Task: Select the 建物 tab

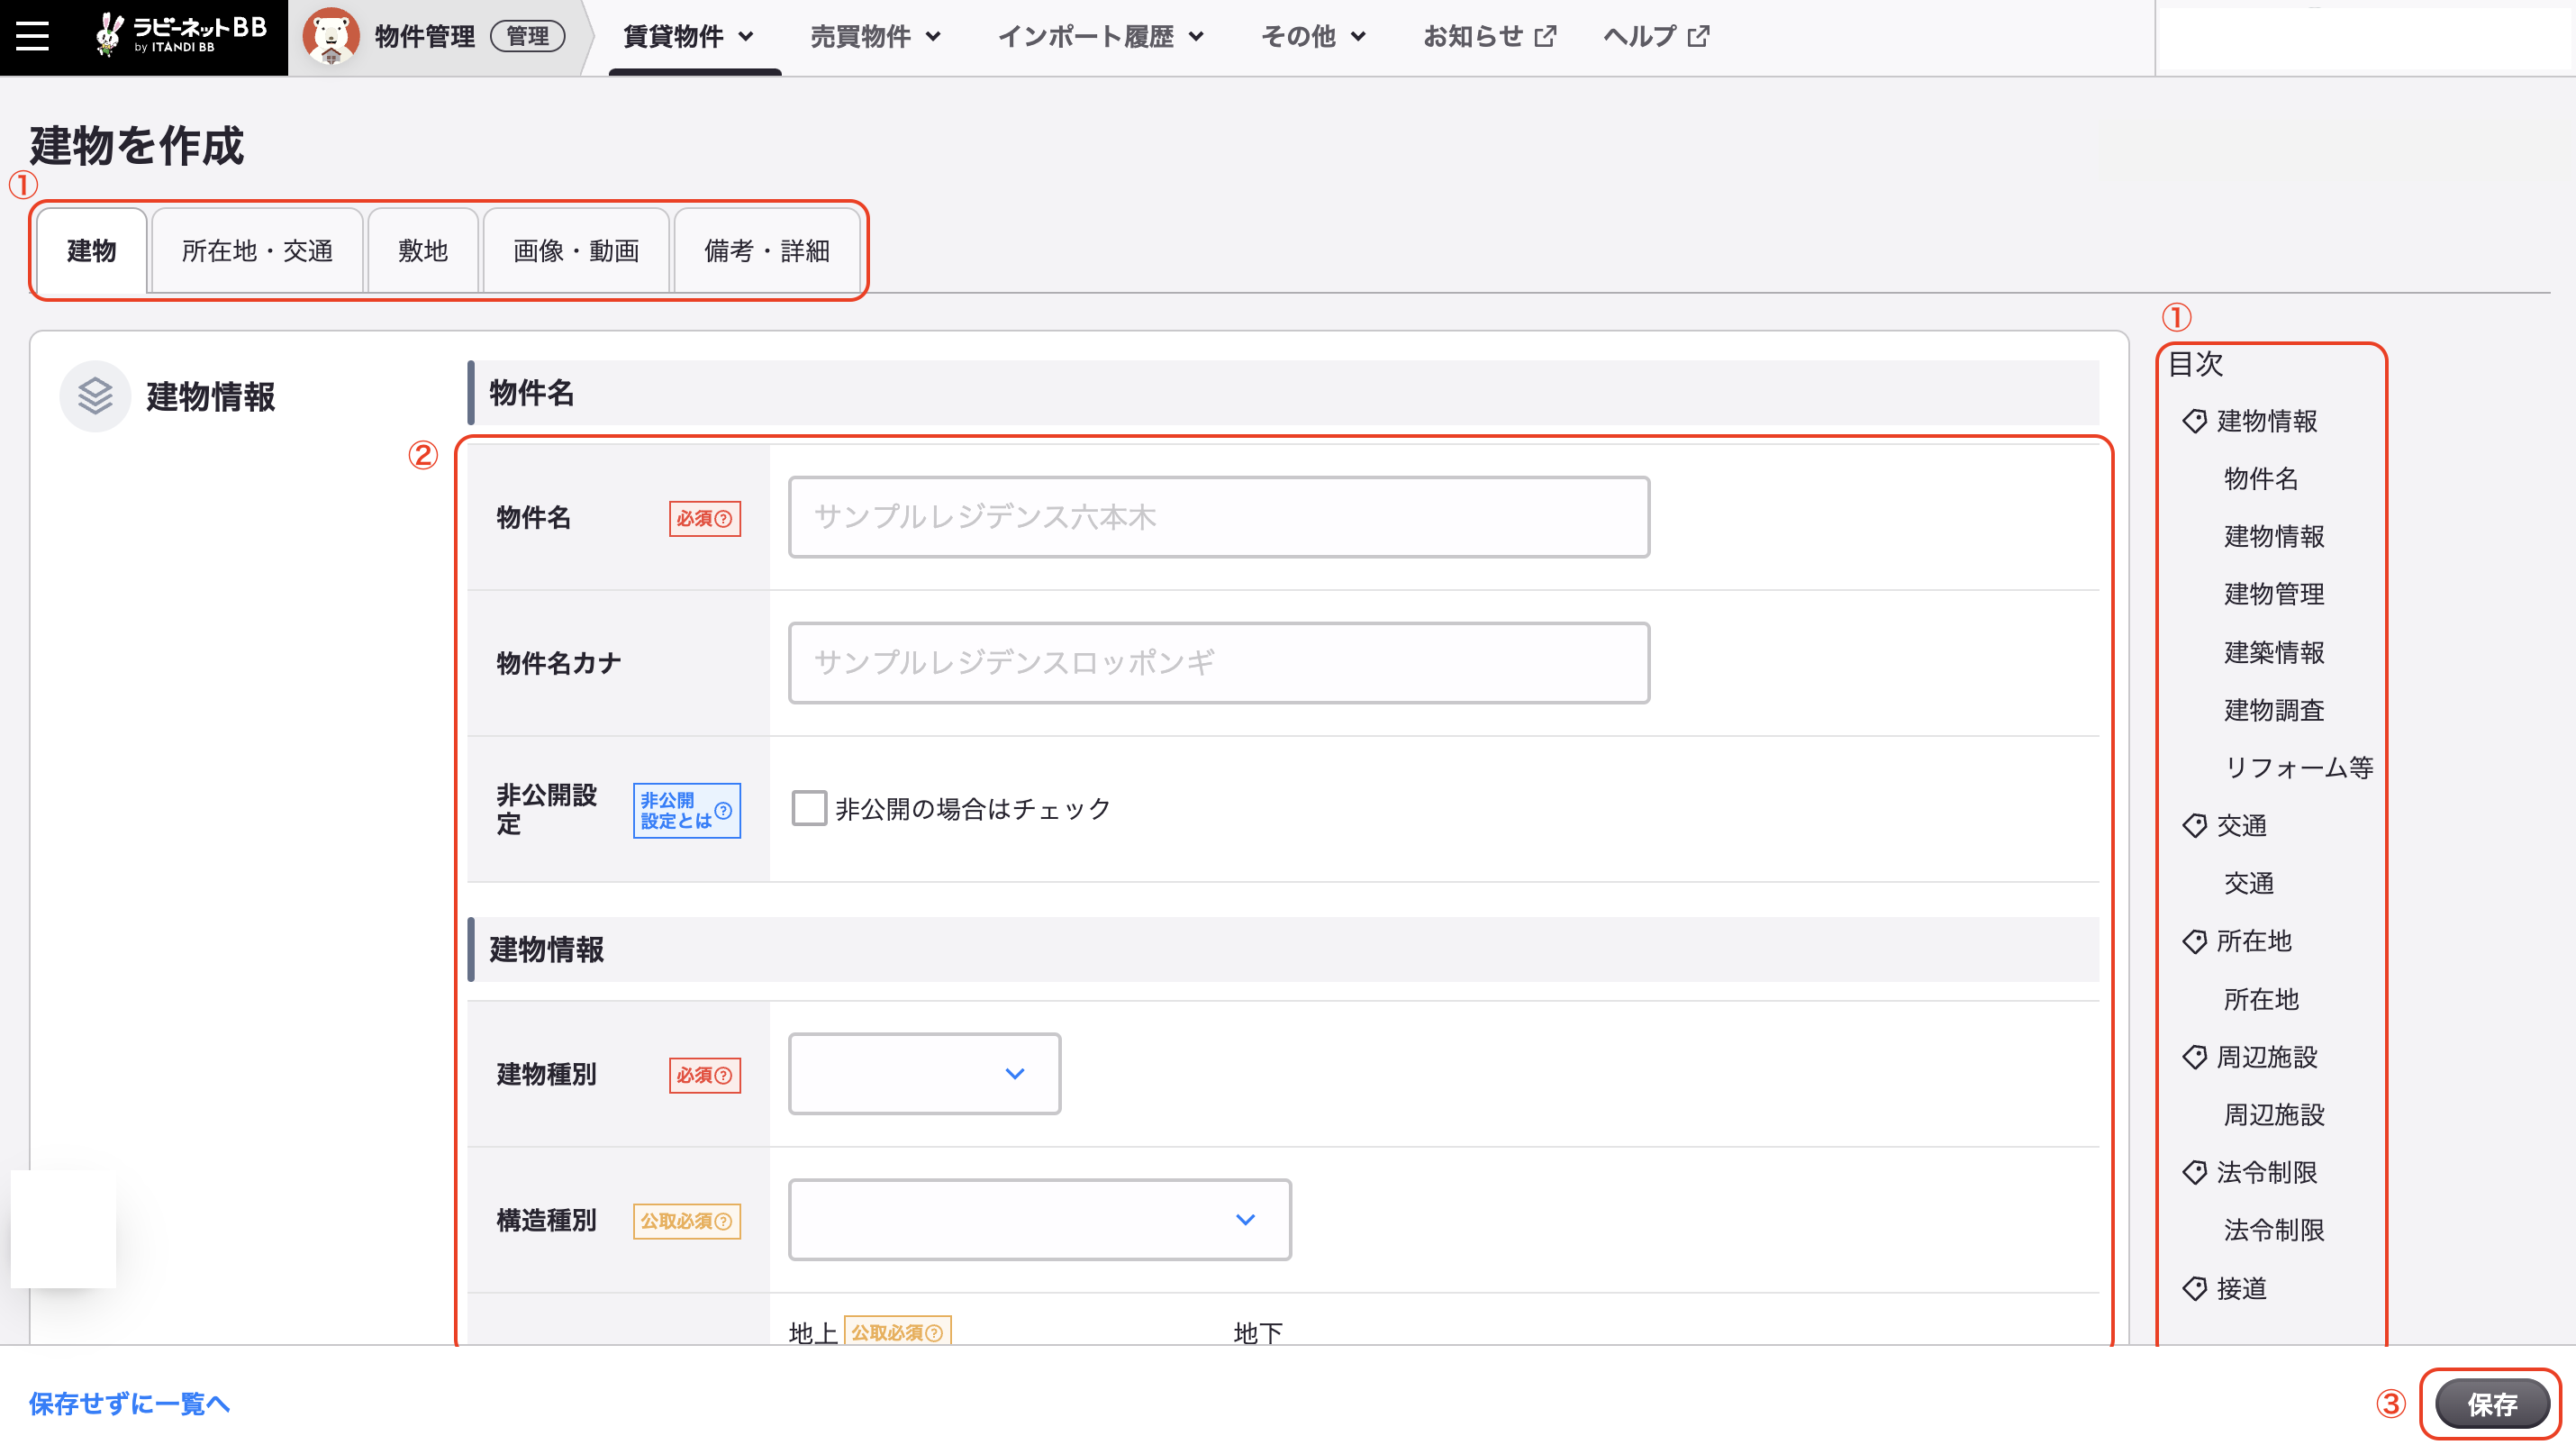Action: 92,251
